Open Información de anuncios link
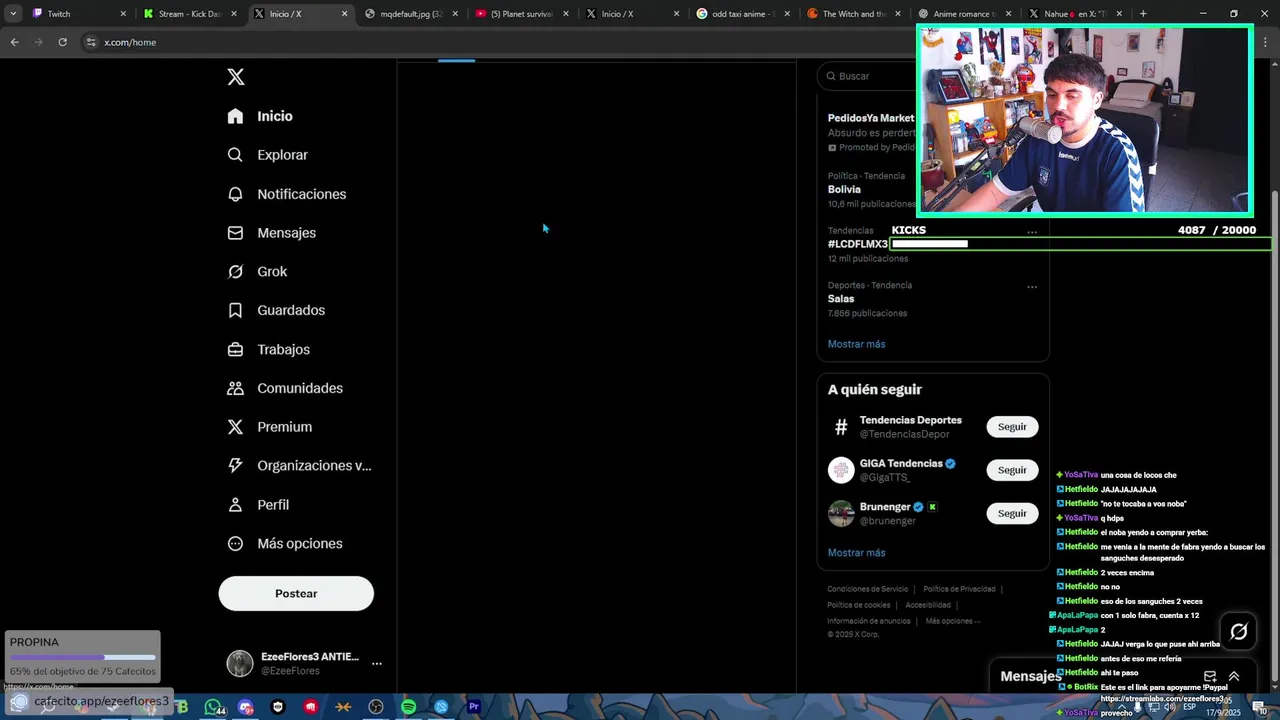Viewport: 1280px width, 720px height. coord(869,621)
